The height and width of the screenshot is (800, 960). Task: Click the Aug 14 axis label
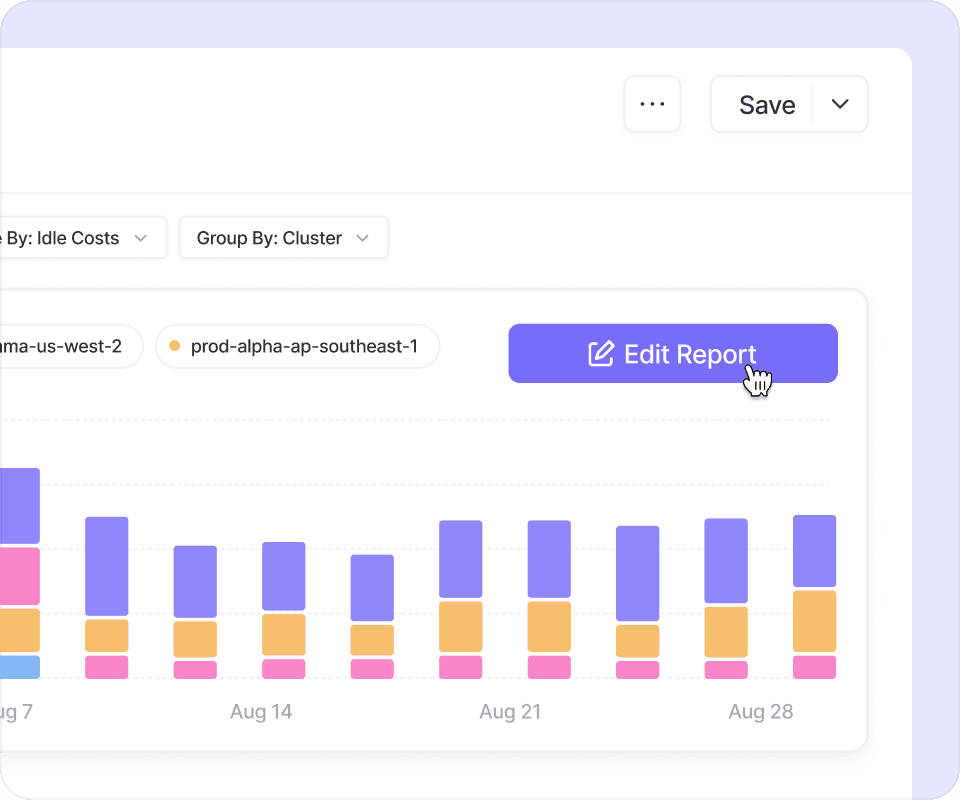pyautogui.click(x=261, y=712)
